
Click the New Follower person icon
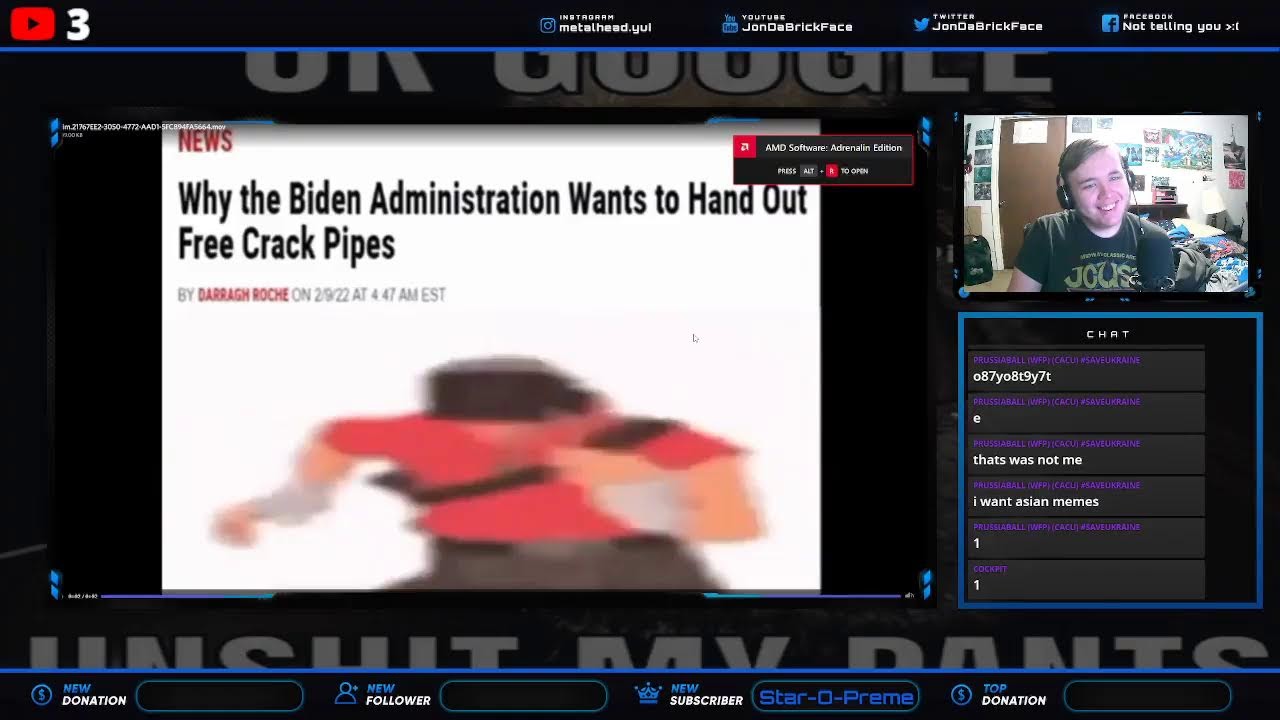click(x=347, y=693)
